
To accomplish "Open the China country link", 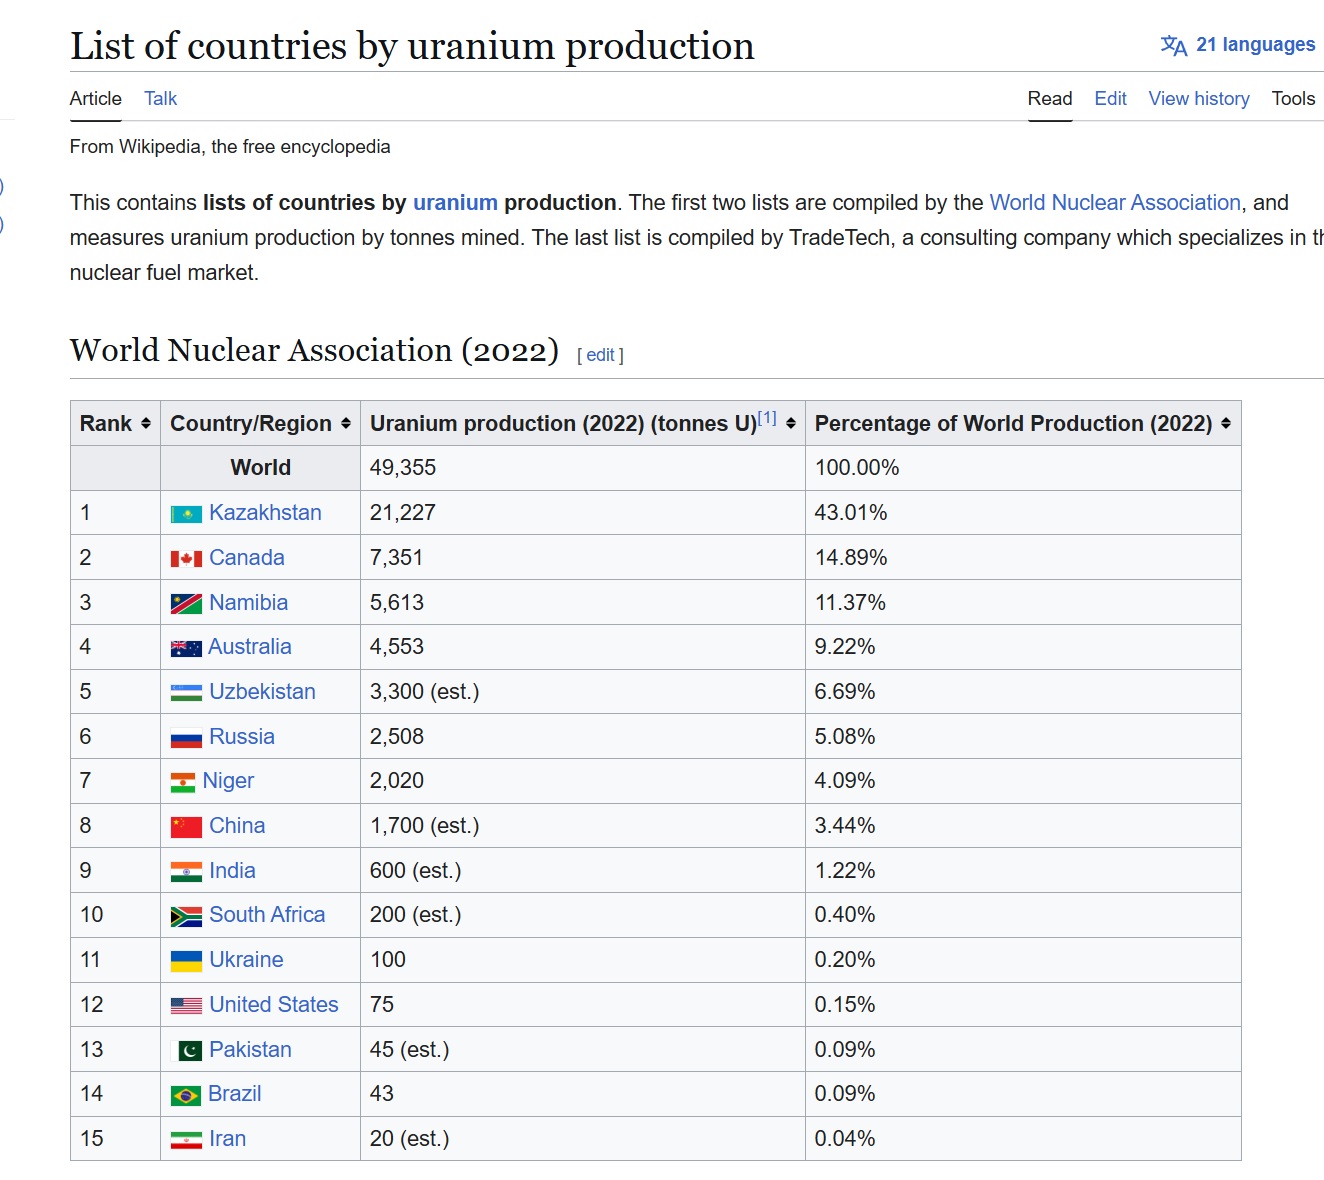I will point(237,826).
